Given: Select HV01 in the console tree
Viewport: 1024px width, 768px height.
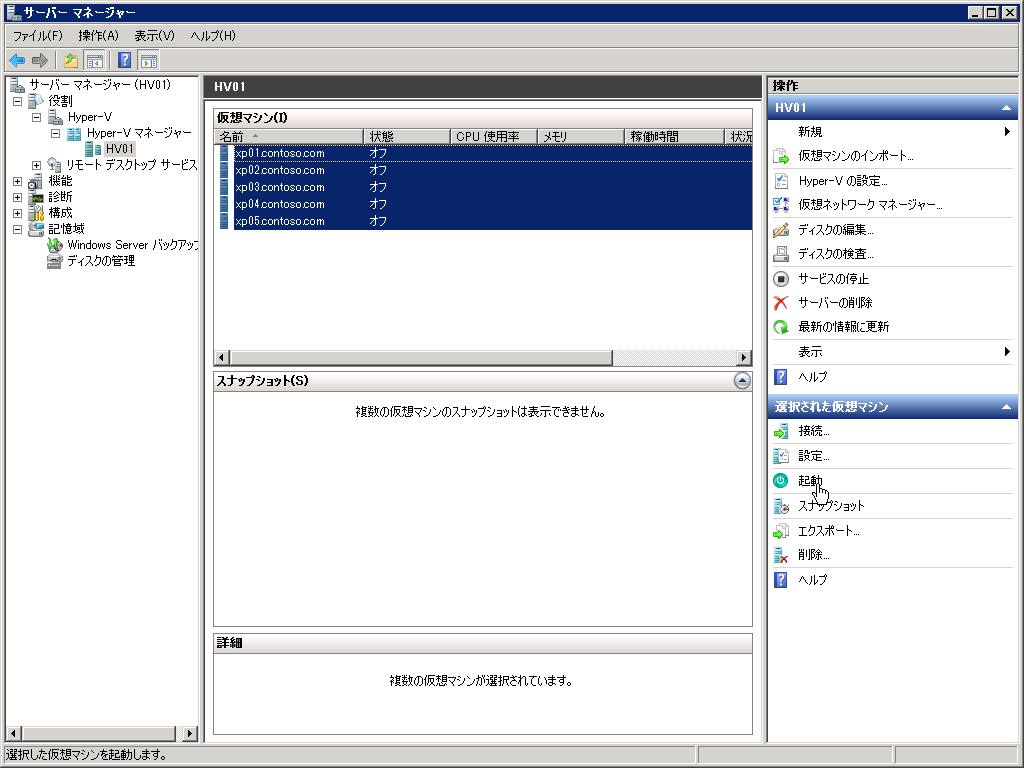Looking at the screenshot, I should coord(120,150).
